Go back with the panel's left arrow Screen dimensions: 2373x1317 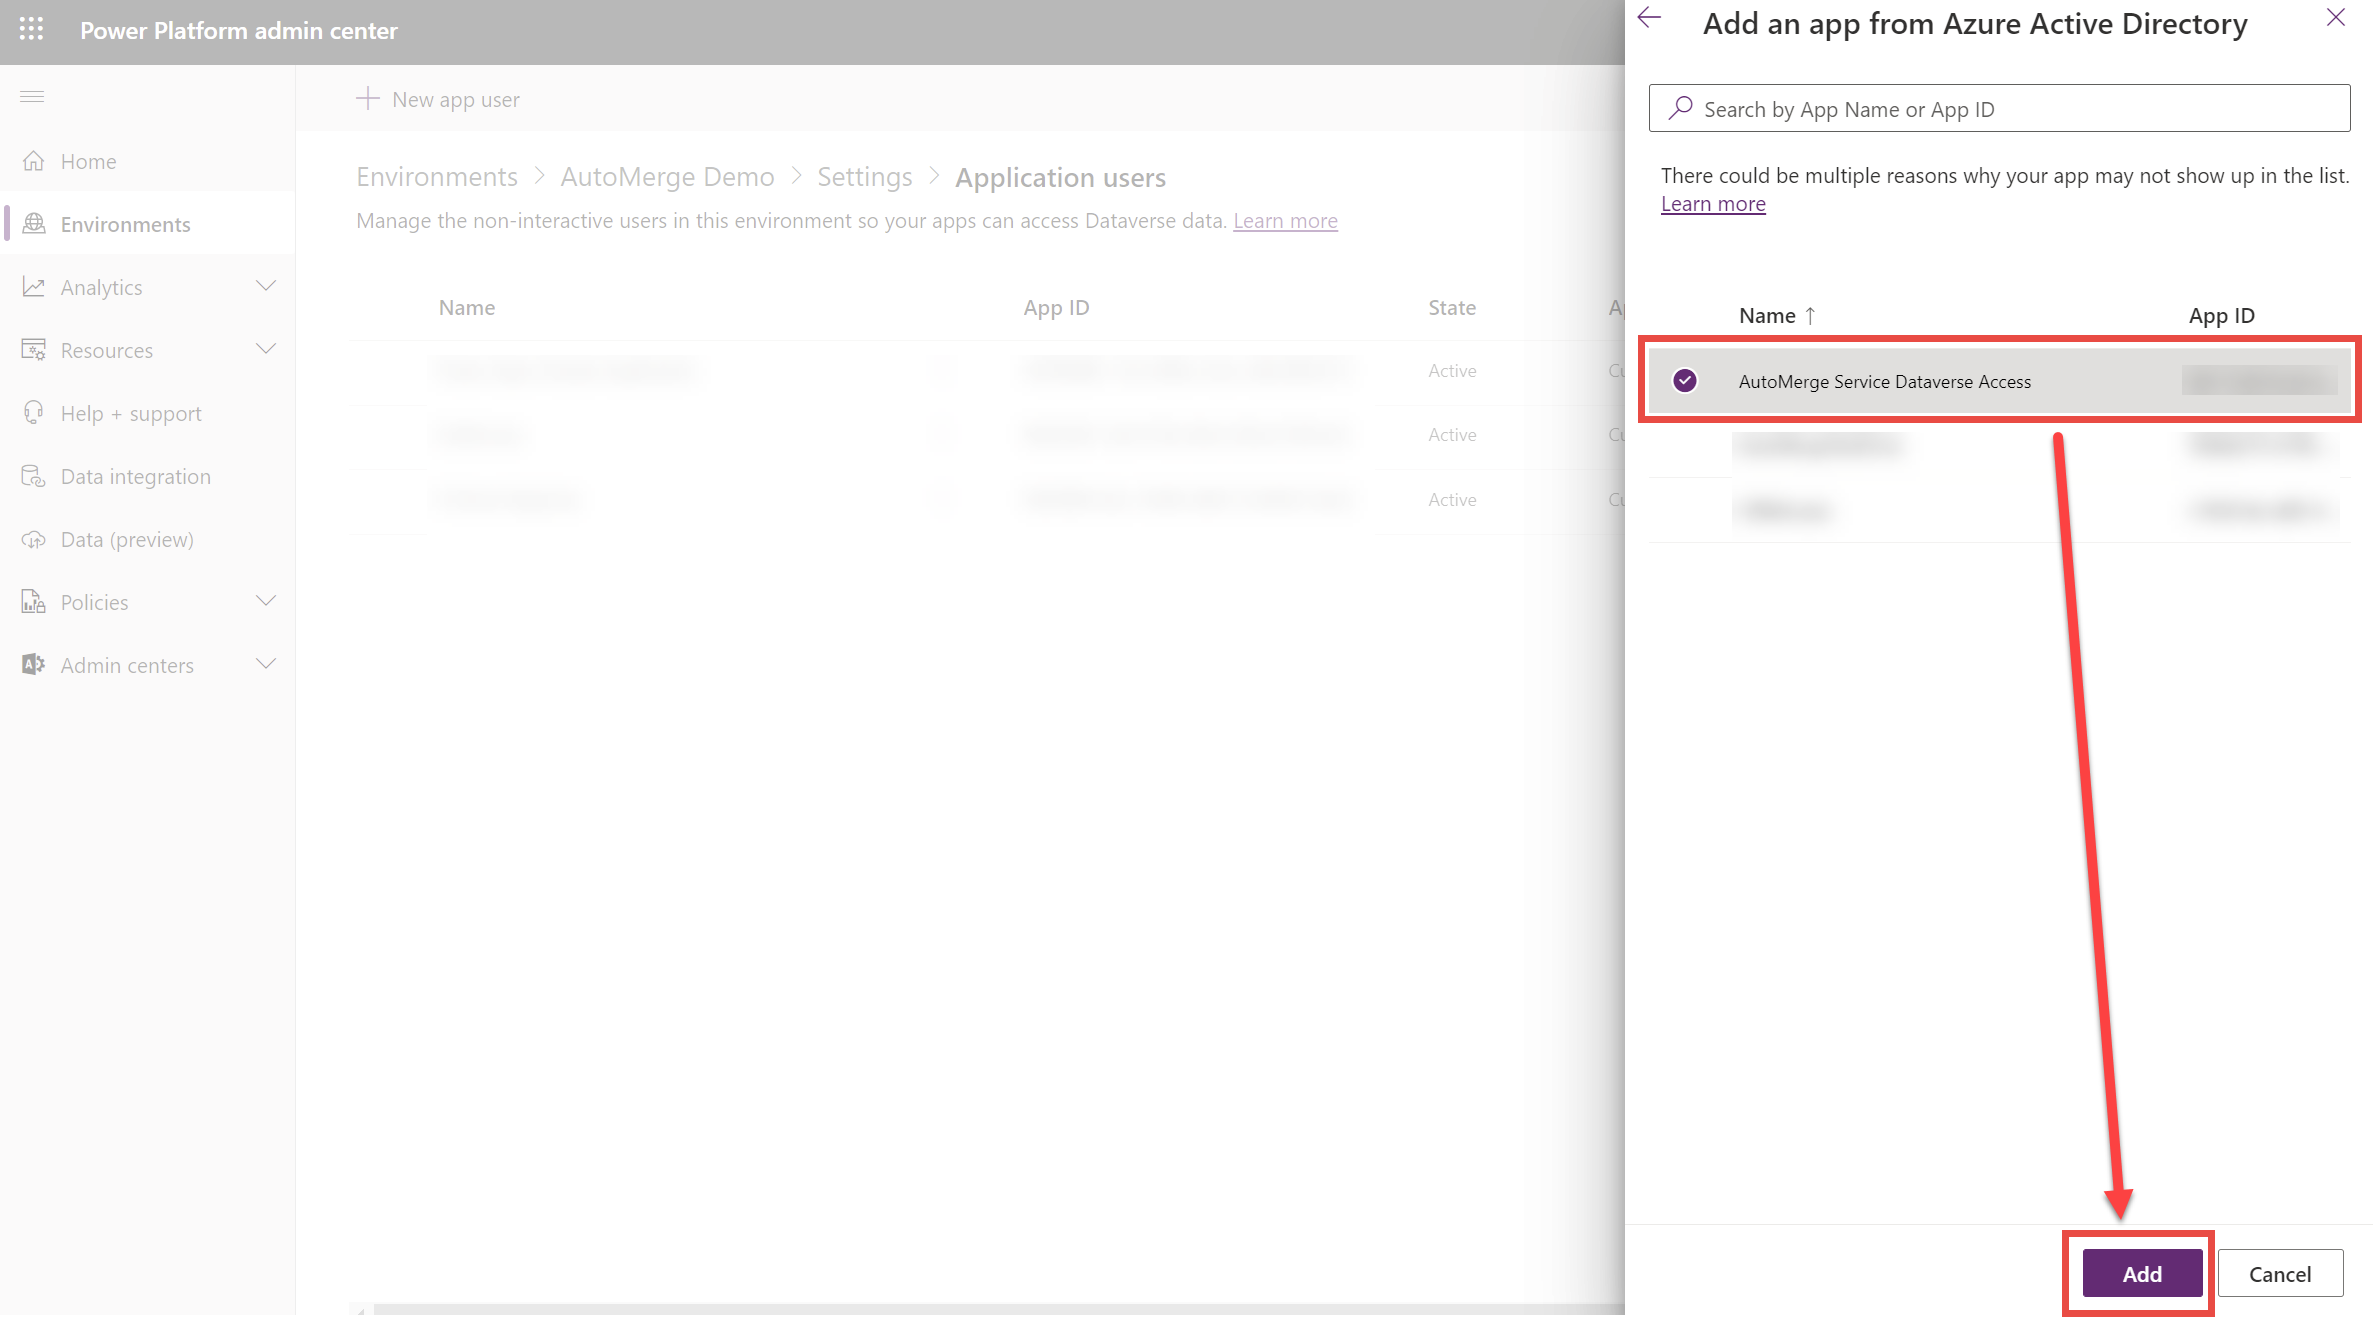pos(1649,18)
